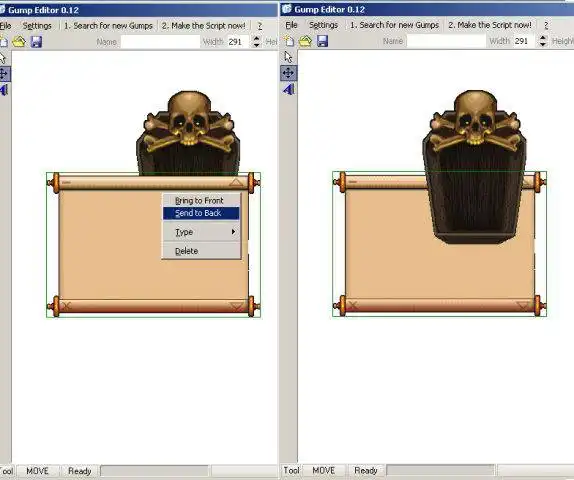574x480 pixels.
Task: Click 'Search for new Gumps' in right window
Action: 394,25
